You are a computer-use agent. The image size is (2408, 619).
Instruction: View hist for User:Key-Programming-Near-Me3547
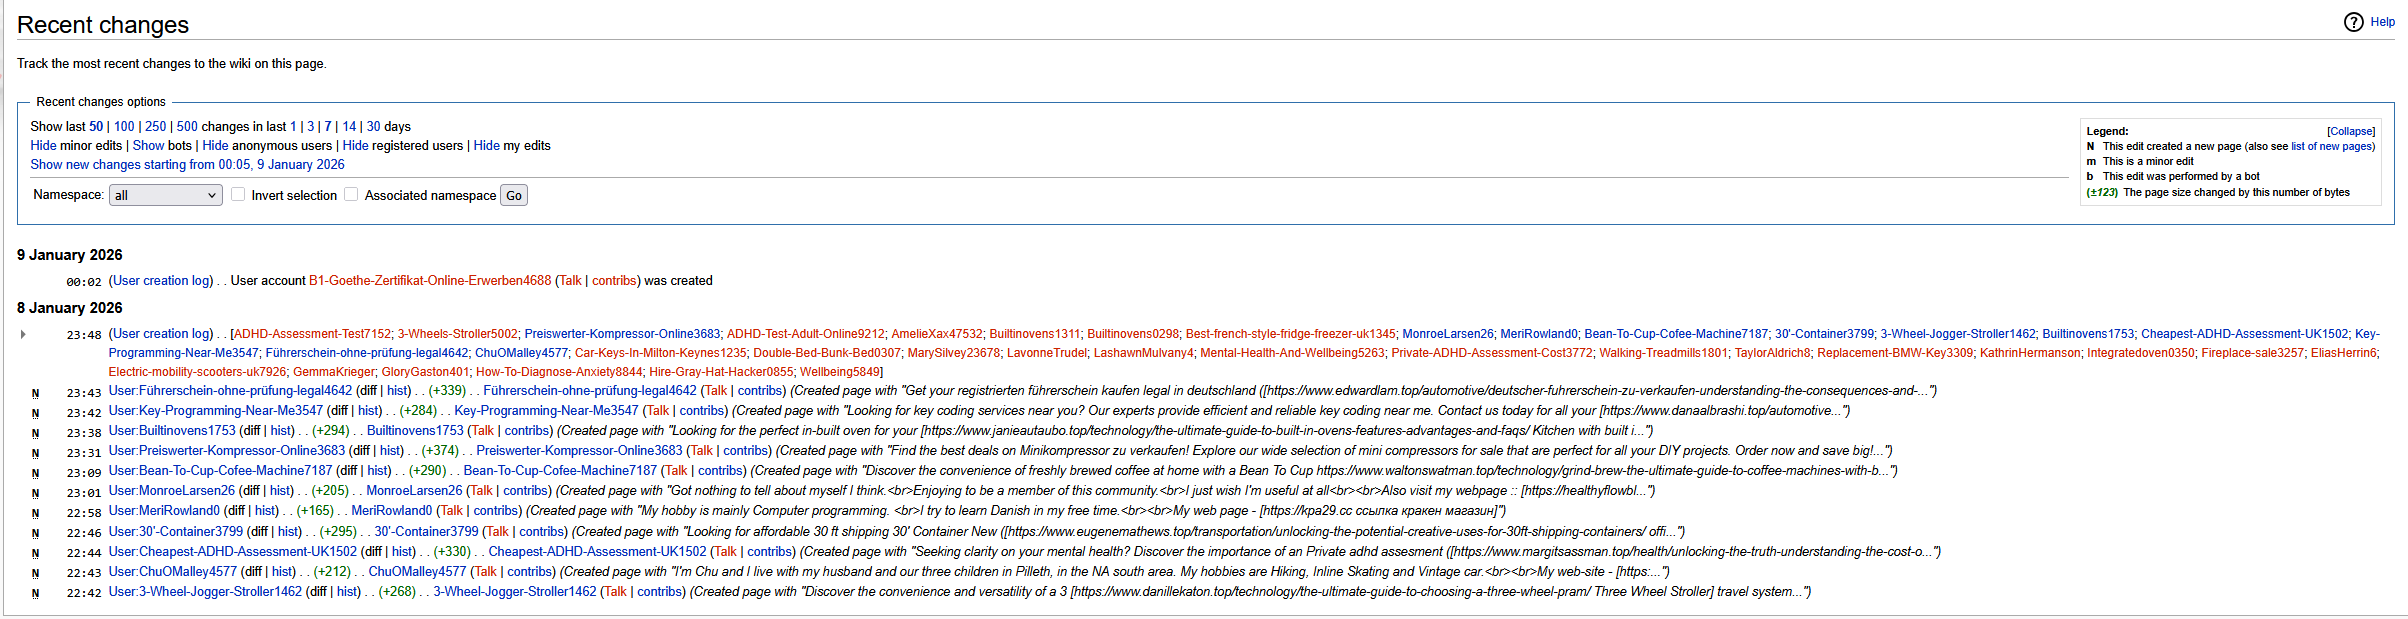click(x=369, y=411)
